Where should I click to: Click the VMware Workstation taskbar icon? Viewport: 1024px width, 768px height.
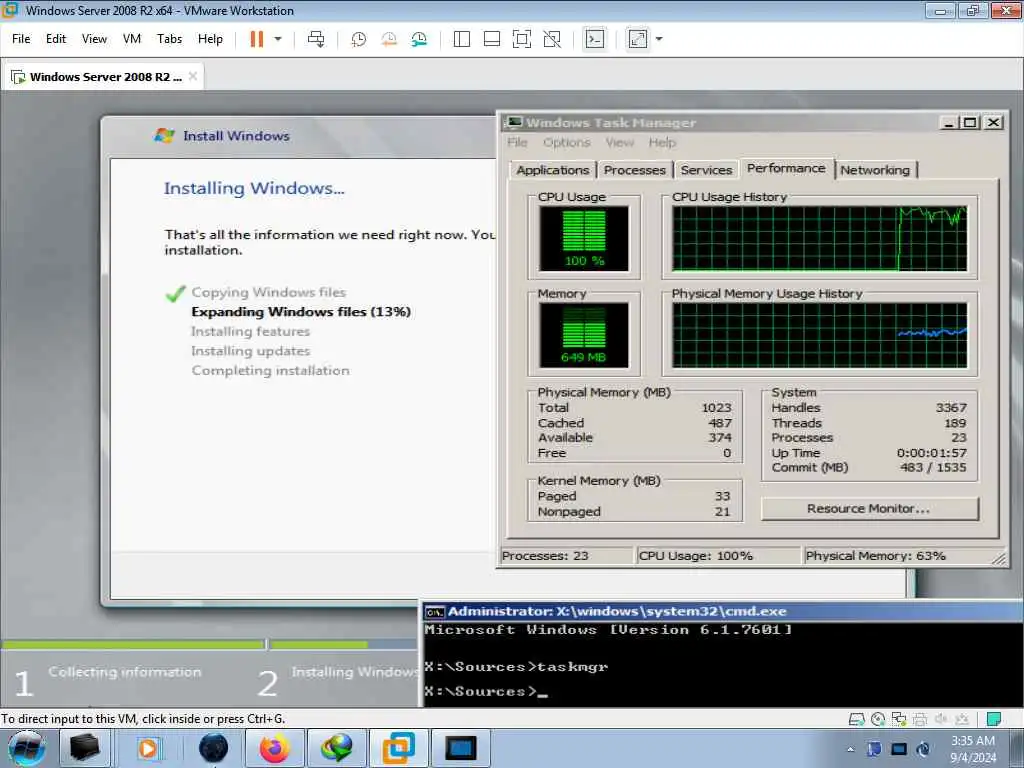[399, 748]
